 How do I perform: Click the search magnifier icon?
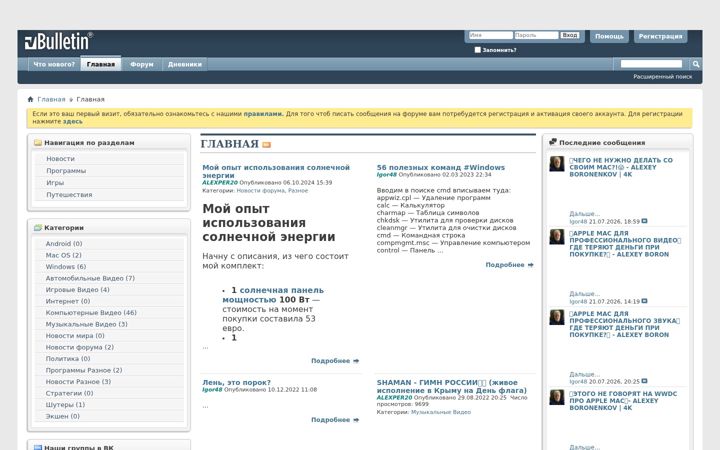[x=696, y=64]
